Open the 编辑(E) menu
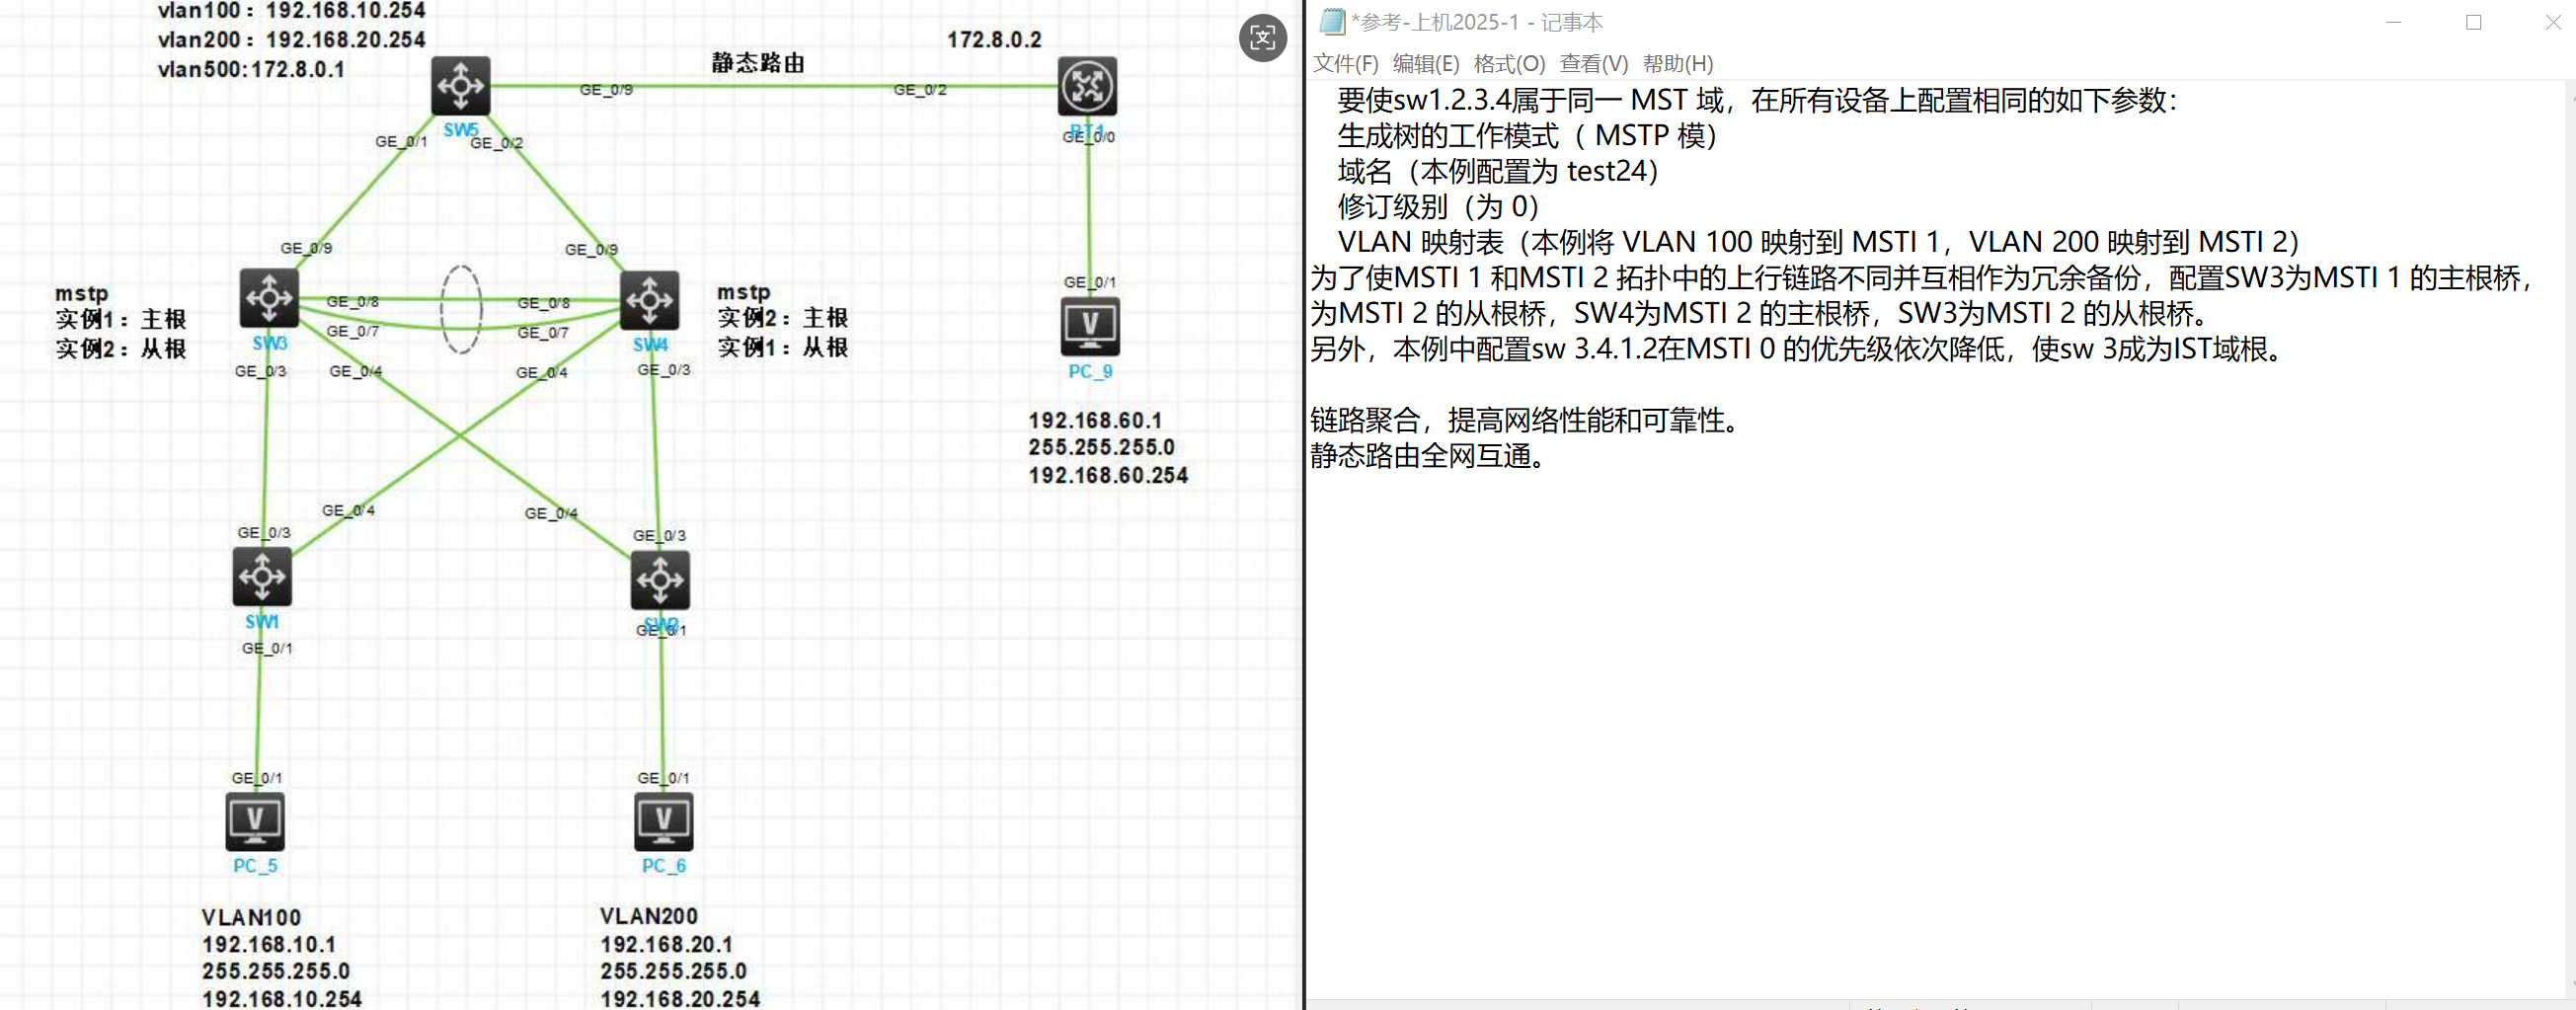 1425,64
